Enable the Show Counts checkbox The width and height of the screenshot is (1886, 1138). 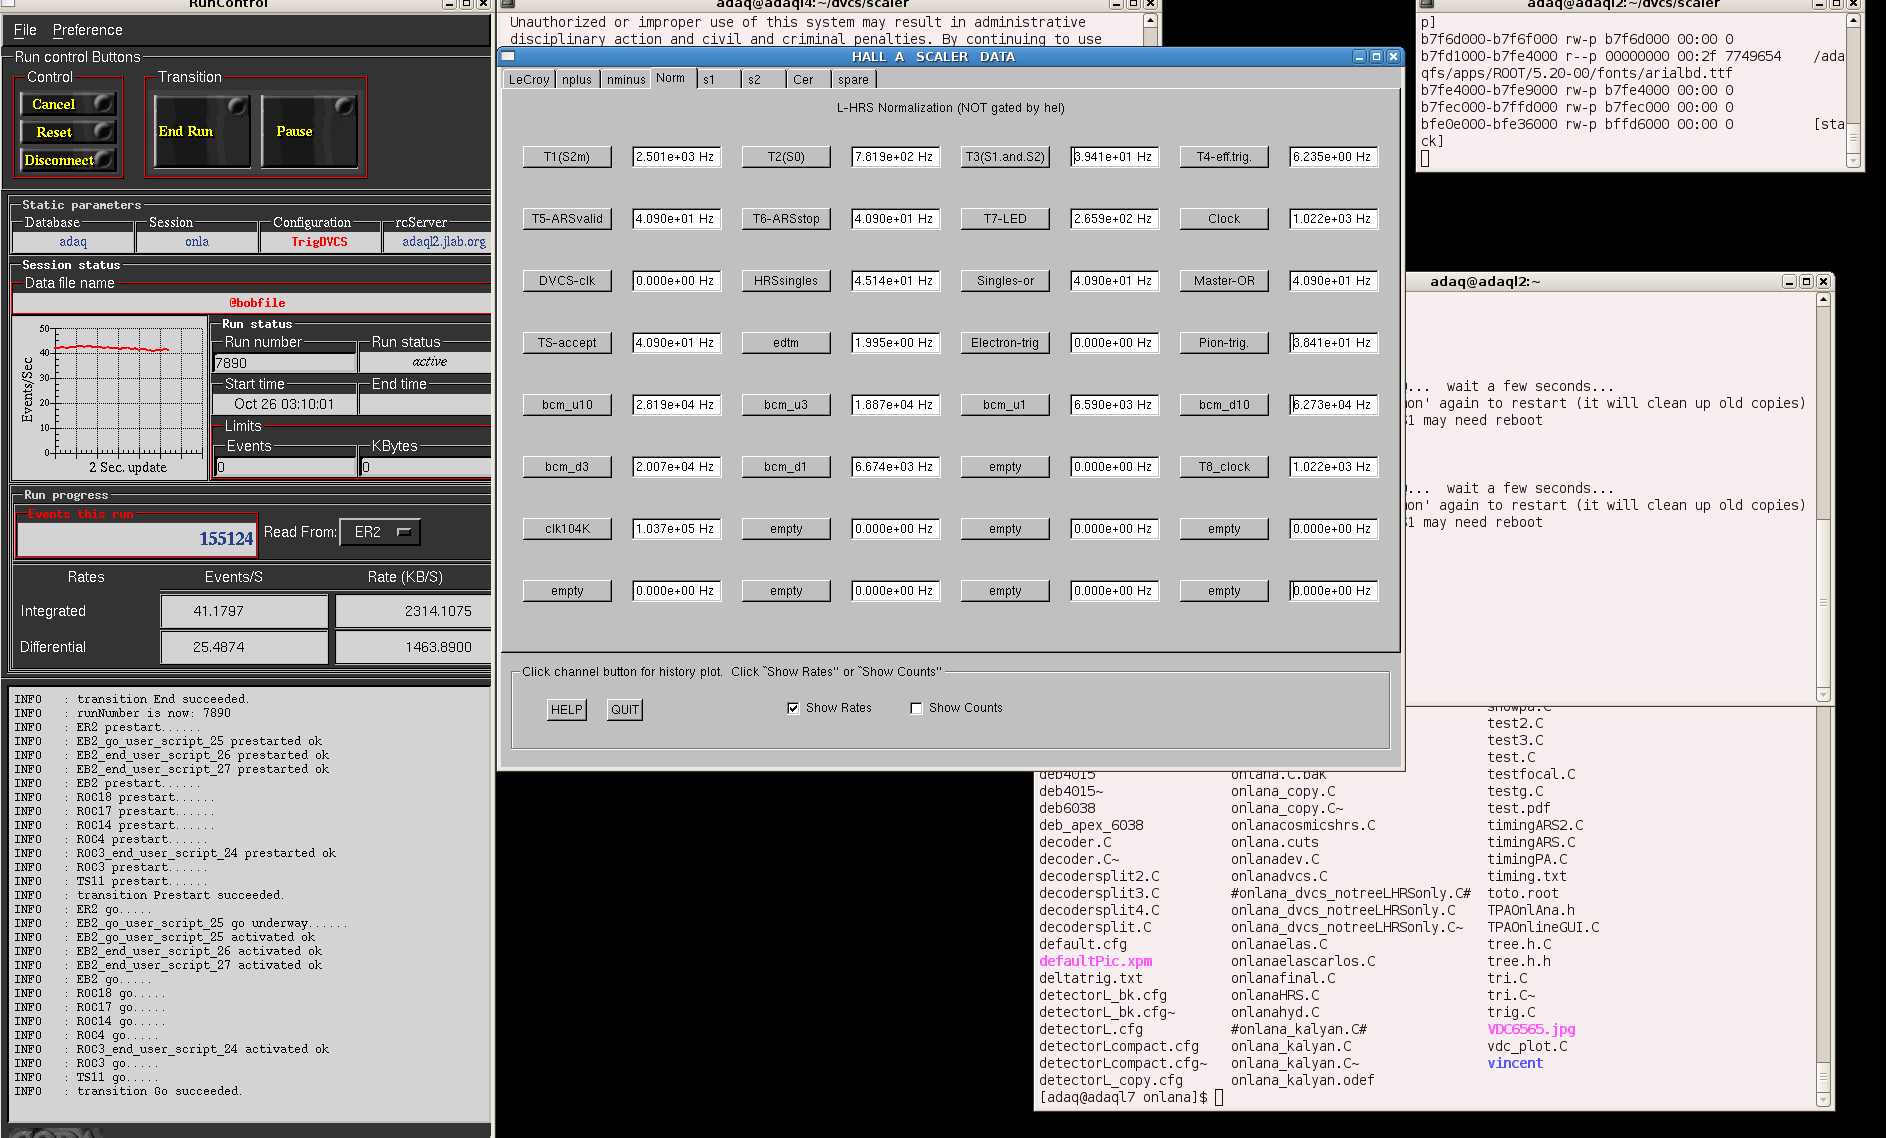point(916,708)
